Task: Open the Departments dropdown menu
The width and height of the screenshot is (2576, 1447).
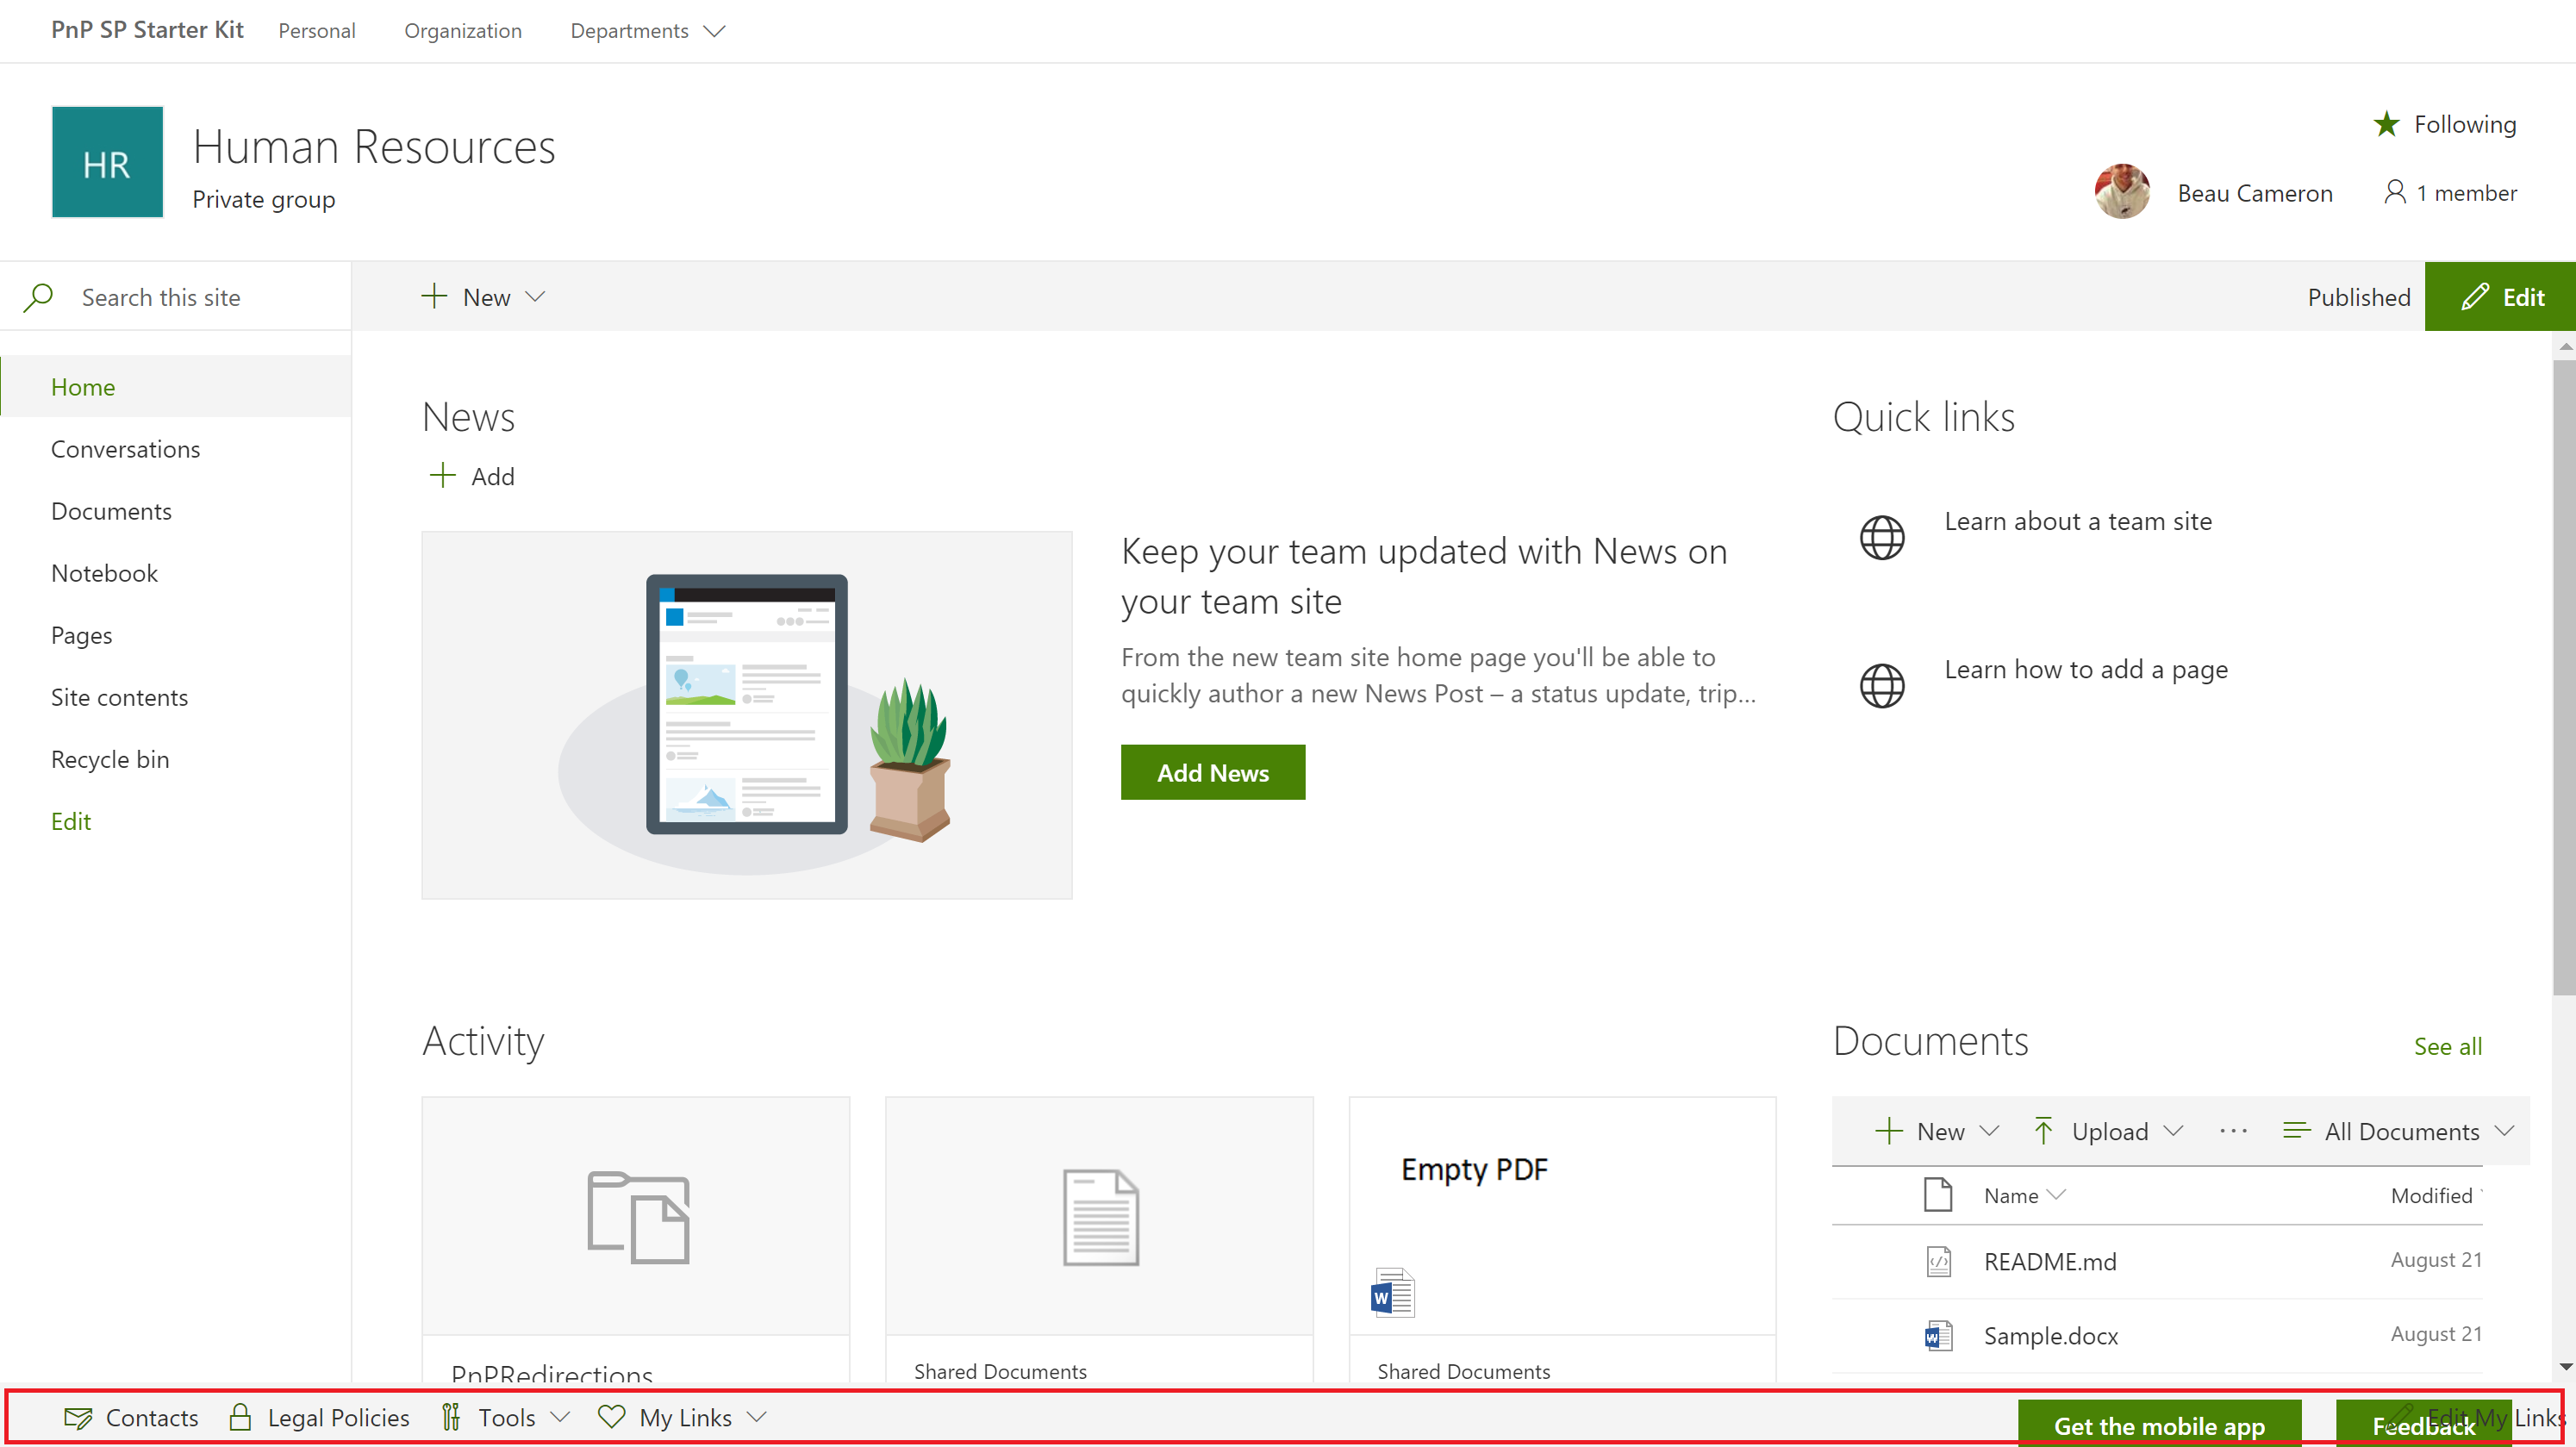Action: point(646,31)
